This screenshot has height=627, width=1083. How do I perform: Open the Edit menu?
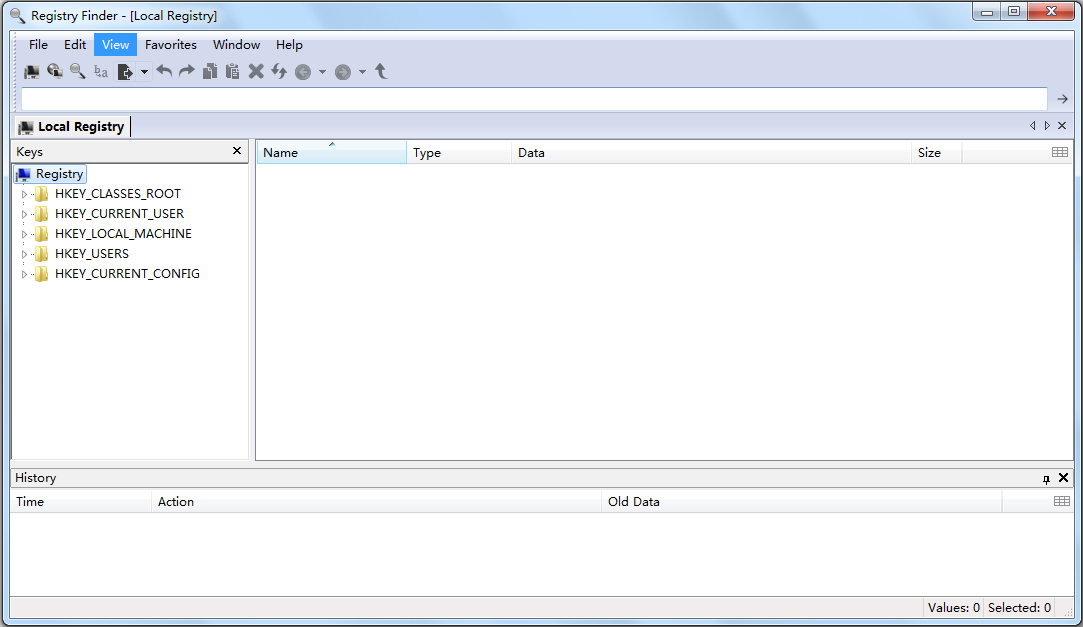point(75,45)
